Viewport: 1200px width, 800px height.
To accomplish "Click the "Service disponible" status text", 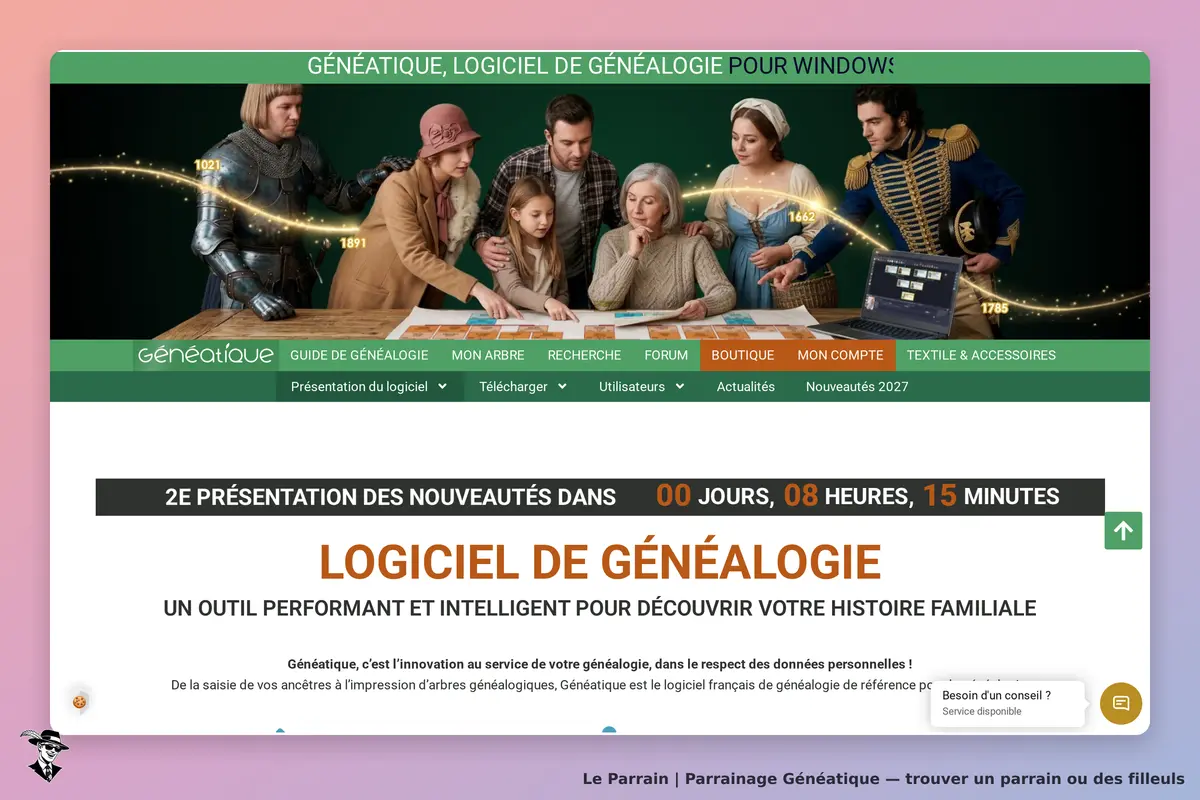I will [982, 712].
